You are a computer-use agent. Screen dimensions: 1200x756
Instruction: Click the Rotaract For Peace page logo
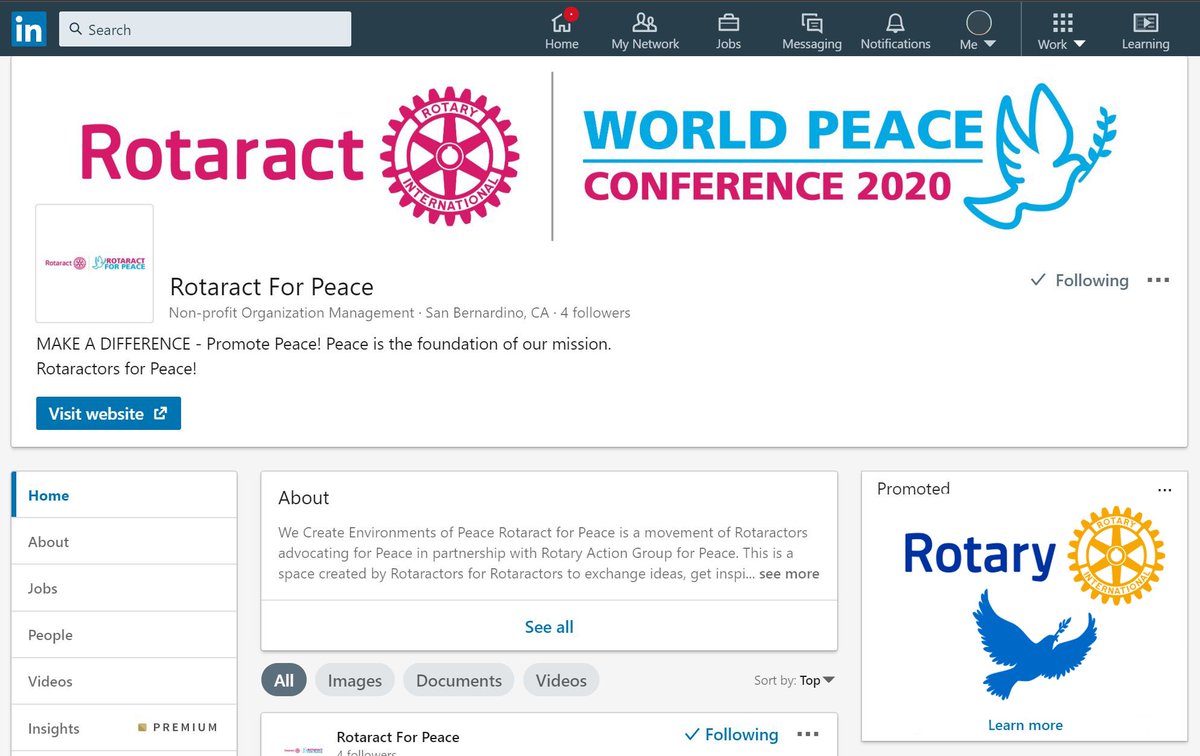(x=95, y=263)
